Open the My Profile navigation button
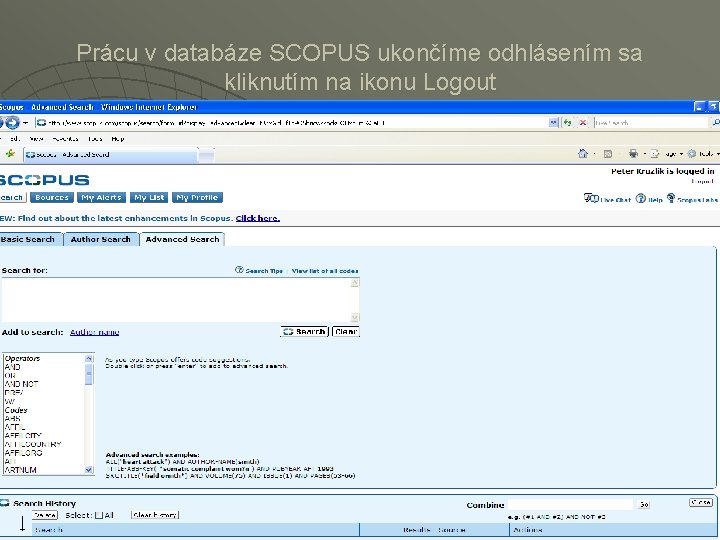 (x=197, y=197)
